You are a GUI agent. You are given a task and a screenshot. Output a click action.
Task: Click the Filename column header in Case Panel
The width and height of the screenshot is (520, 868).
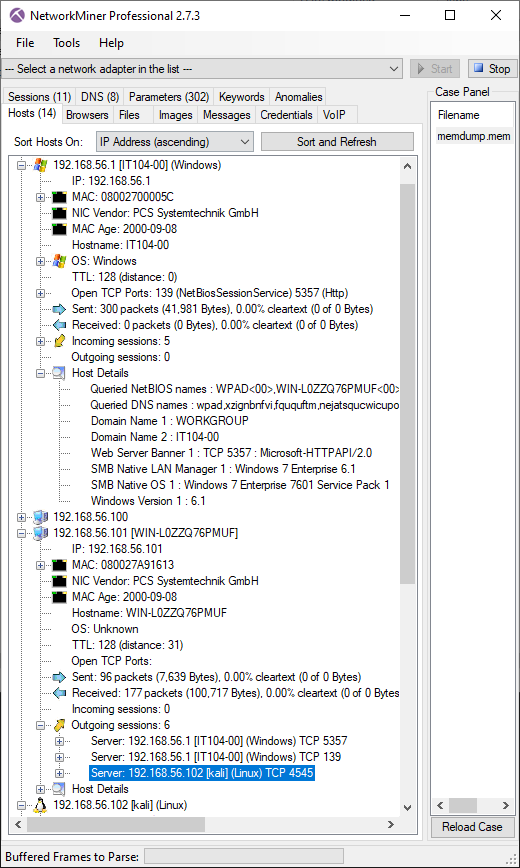[x=458, y=115]
